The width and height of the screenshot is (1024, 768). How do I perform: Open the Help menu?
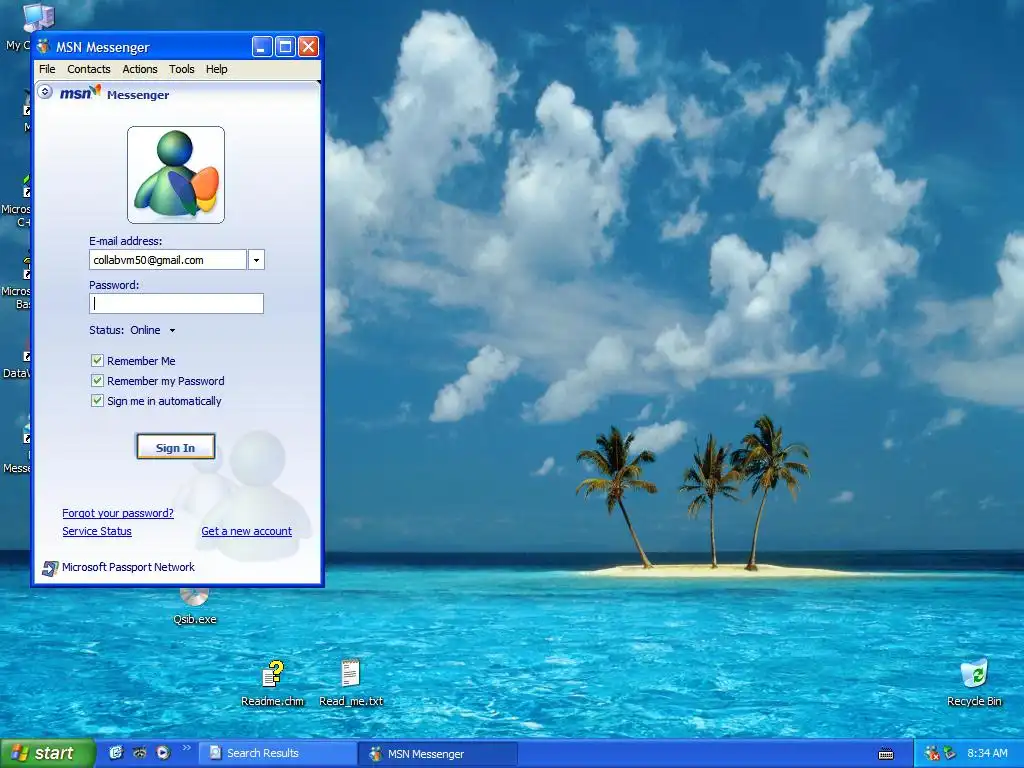click(217, 69)
